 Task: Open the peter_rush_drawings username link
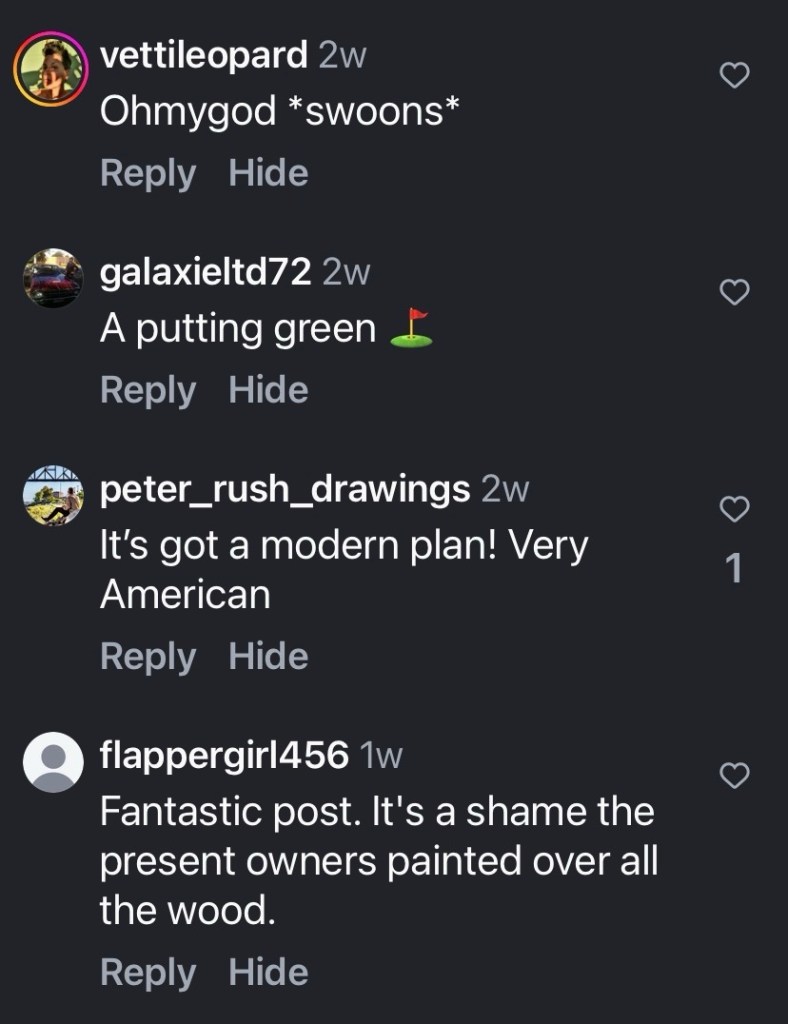[285, 489]
